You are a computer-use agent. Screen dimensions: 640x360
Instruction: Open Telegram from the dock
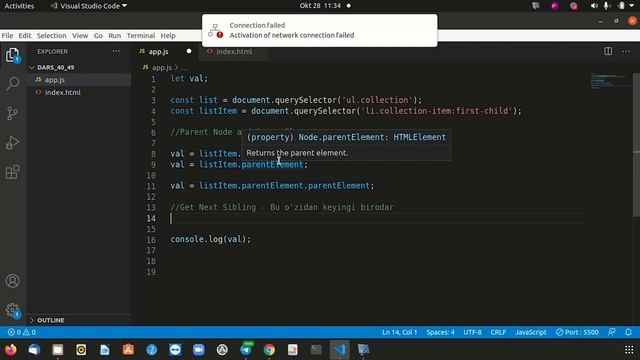coord(246,350)
